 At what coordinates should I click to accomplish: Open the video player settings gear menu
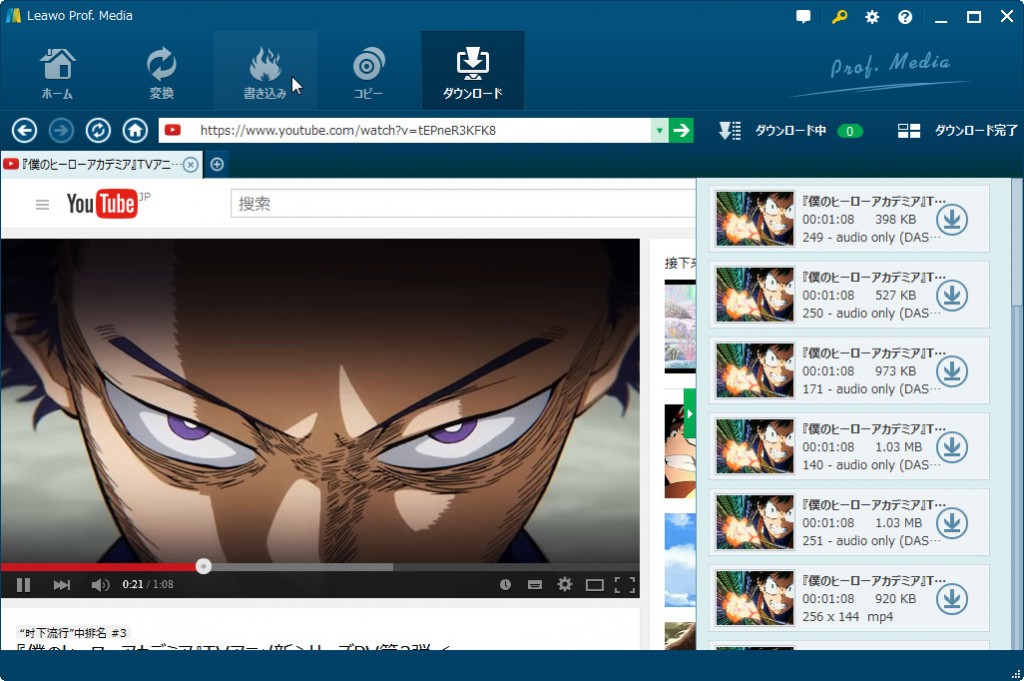tap(564, 585)
